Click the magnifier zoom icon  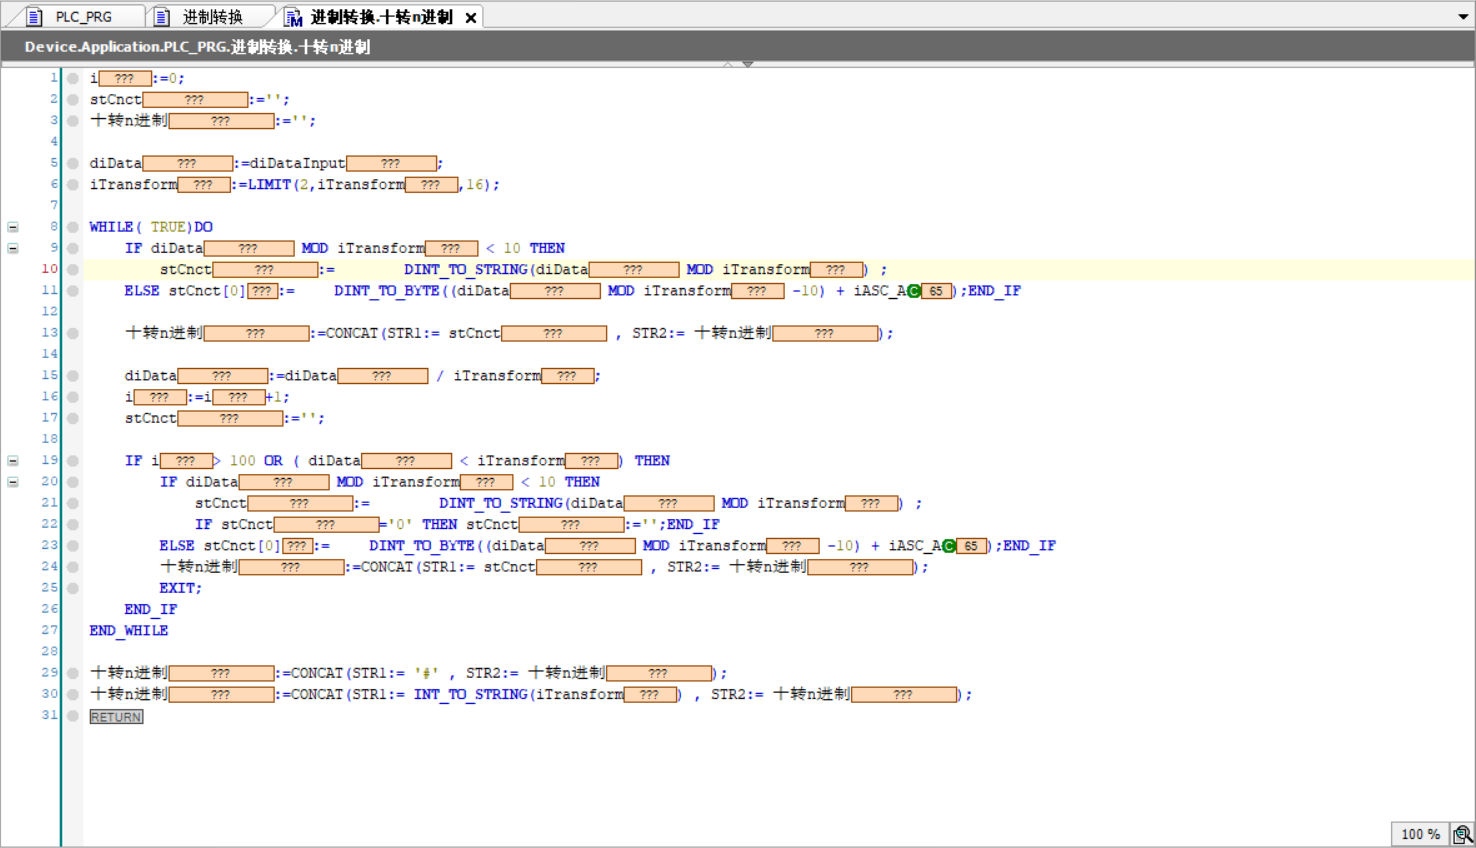pos(1463,834)
